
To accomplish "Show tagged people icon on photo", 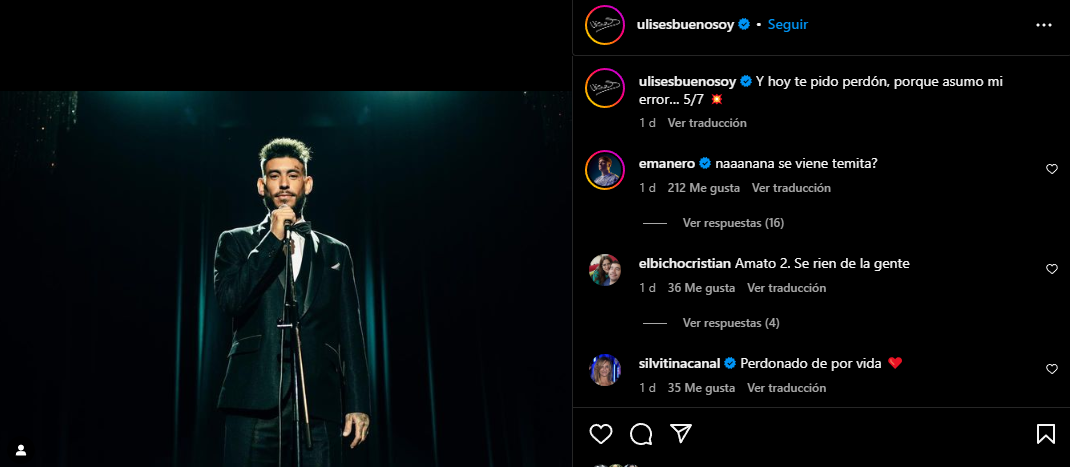I will pyautogui.click(x=20, y=450).
